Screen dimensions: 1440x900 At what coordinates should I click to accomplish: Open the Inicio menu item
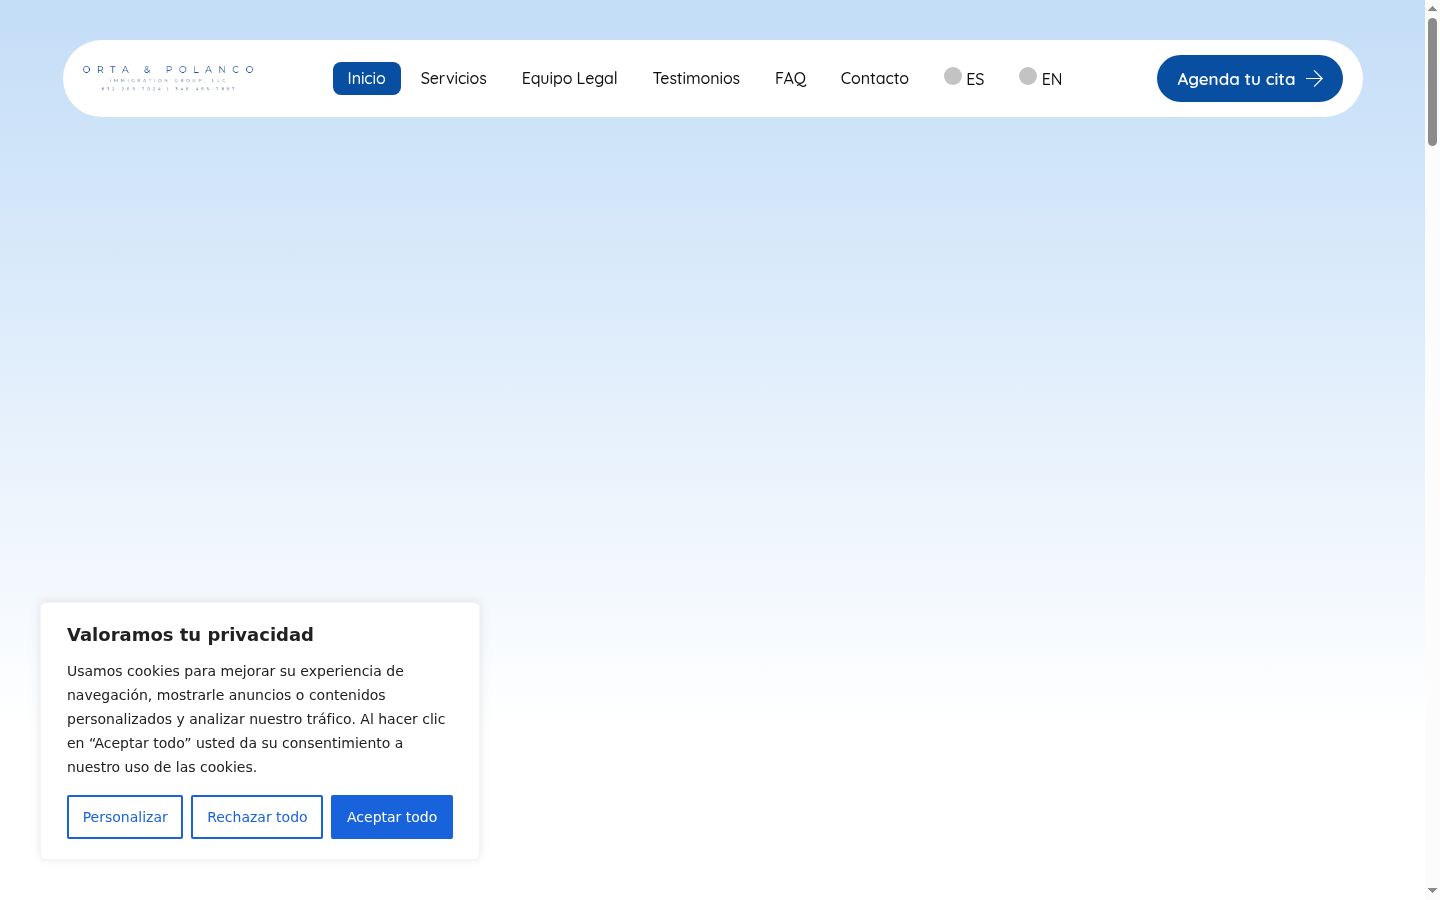[366, 78]
